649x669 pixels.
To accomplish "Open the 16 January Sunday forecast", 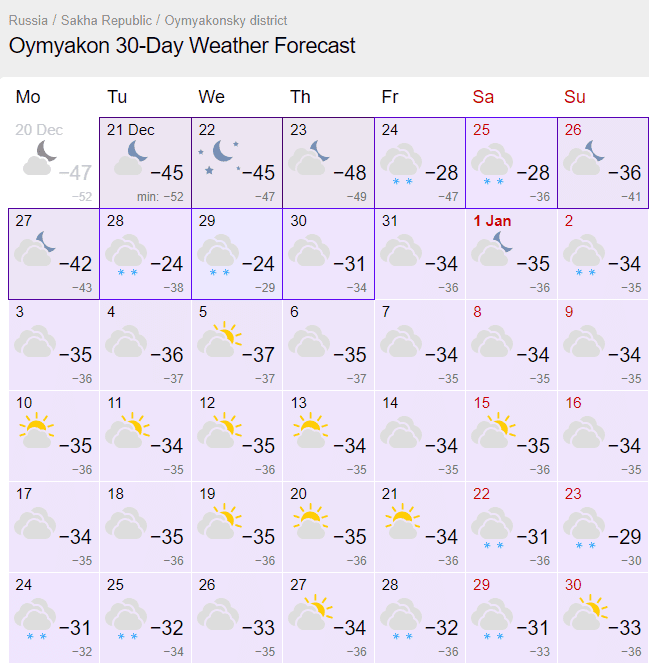I will point(603,436).
